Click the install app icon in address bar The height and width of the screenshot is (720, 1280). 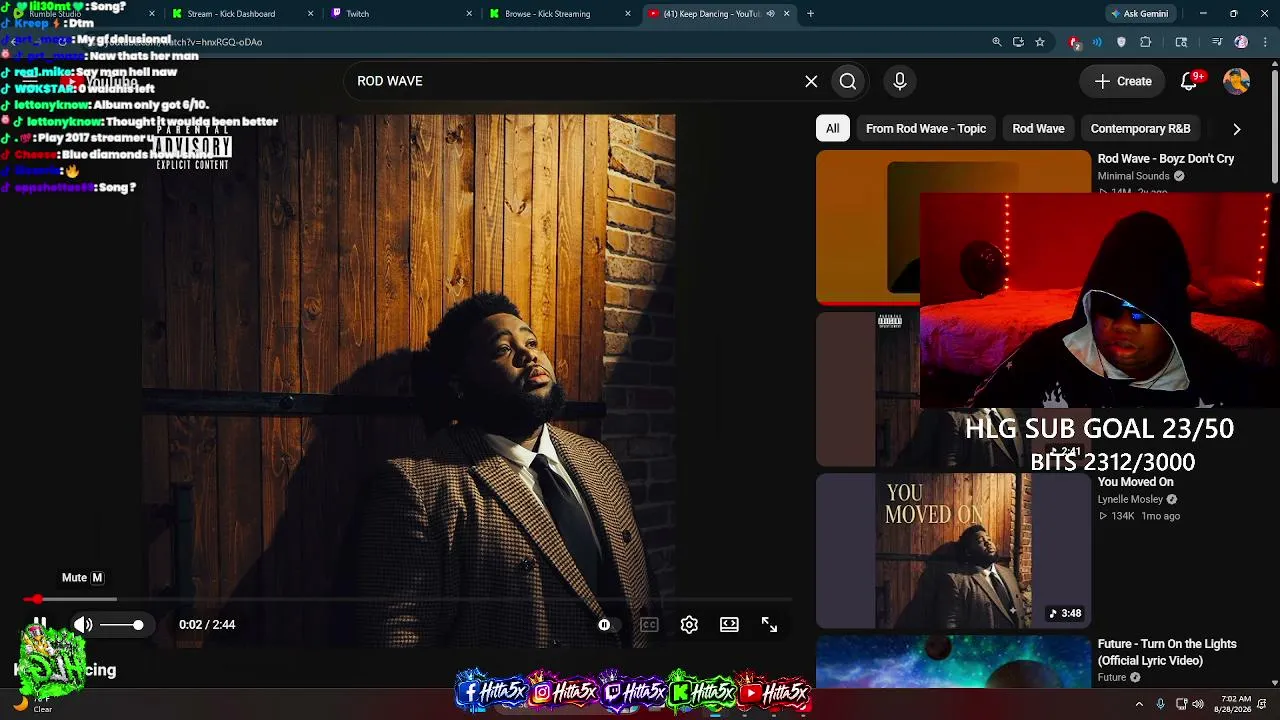pyautogui.click(x=1018, y=42)
